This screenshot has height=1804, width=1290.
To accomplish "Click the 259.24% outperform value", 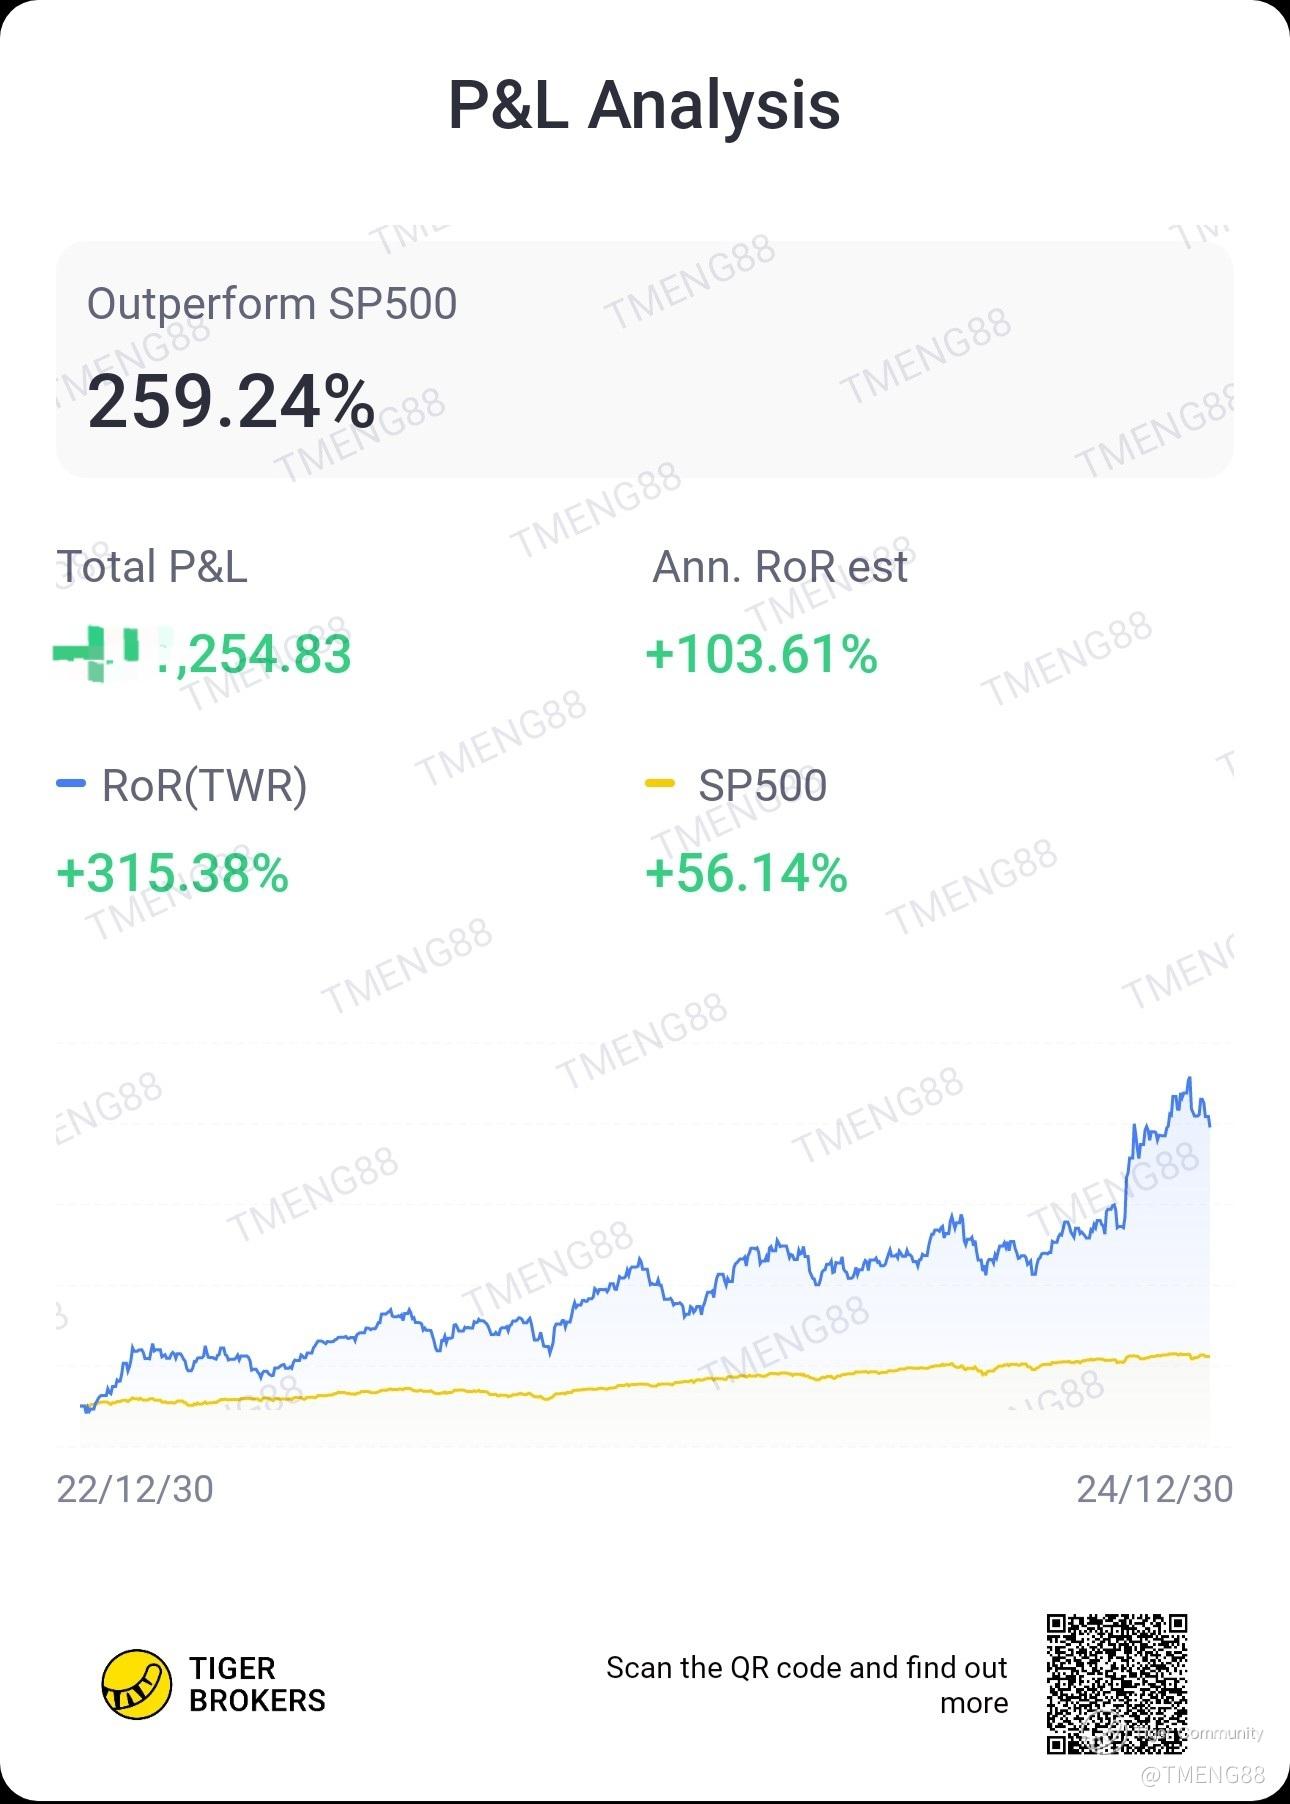I will pos(231,403).
